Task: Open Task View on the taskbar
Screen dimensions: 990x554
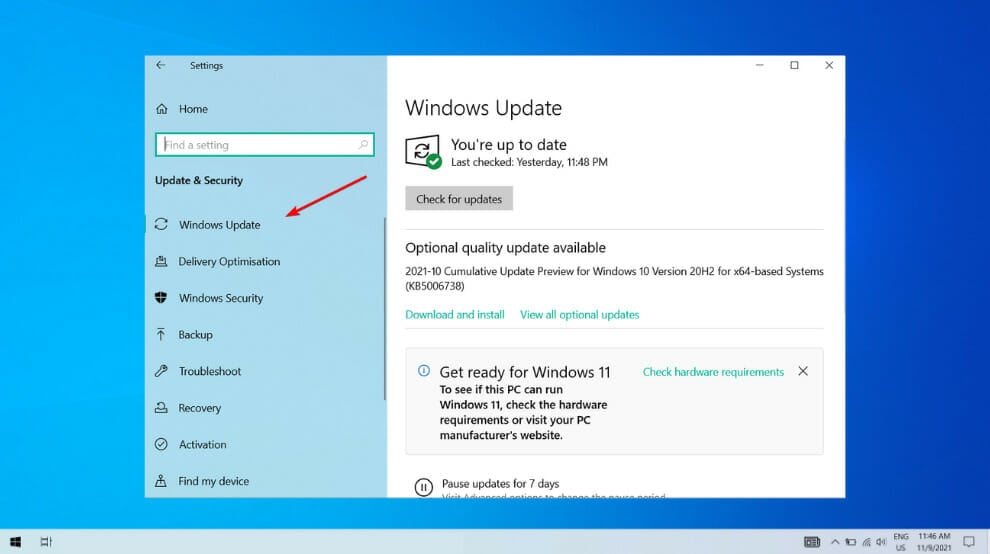Action: click(46, 542)
